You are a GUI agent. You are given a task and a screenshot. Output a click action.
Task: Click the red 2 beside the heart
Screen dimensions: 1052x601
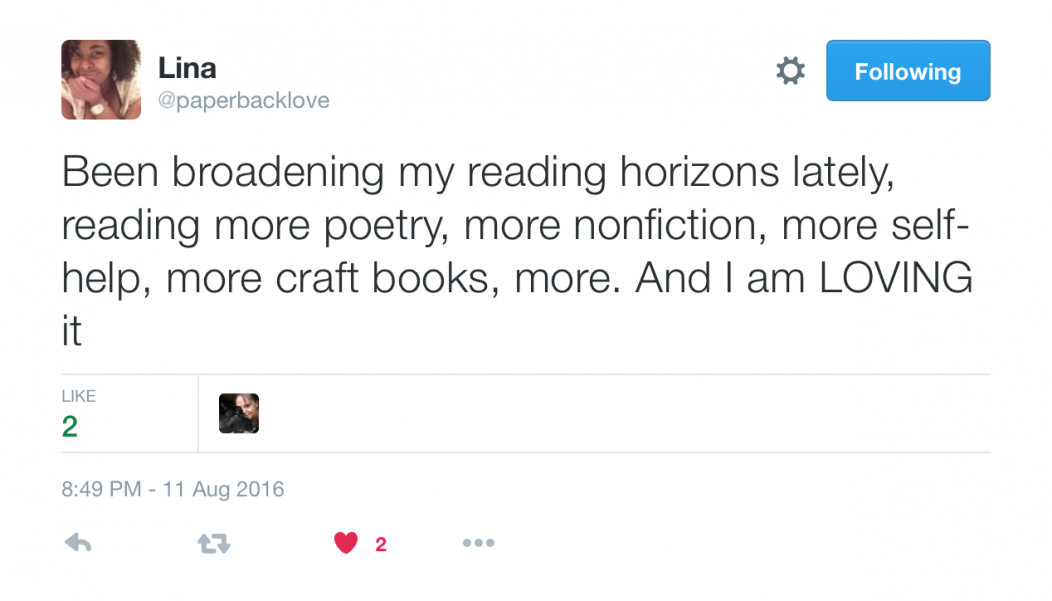point(380,545)
